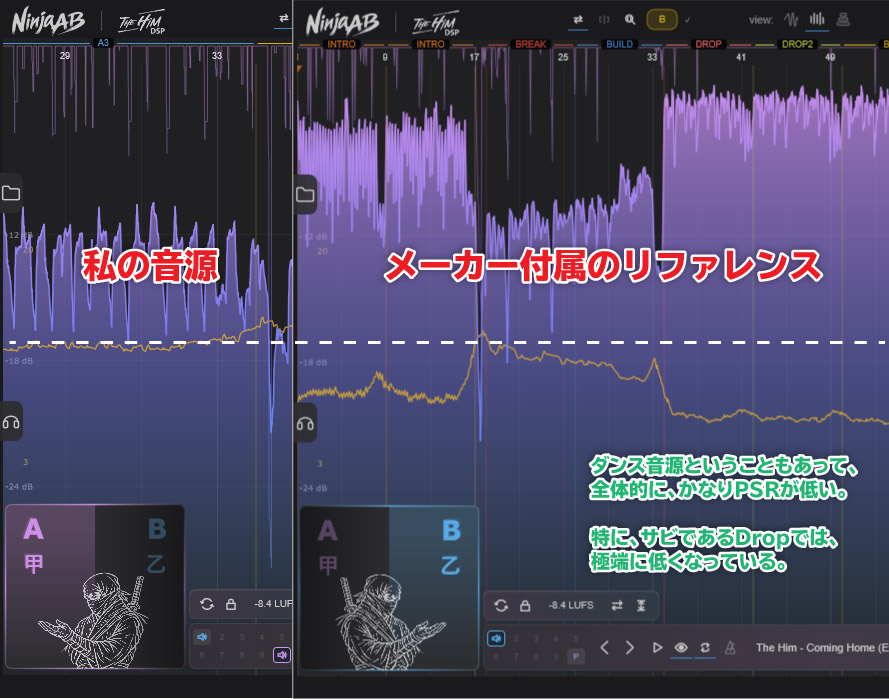Switch to bar loudness view
Image resolution: width=889 pixels, height=699 pixels.
[817, 19]
